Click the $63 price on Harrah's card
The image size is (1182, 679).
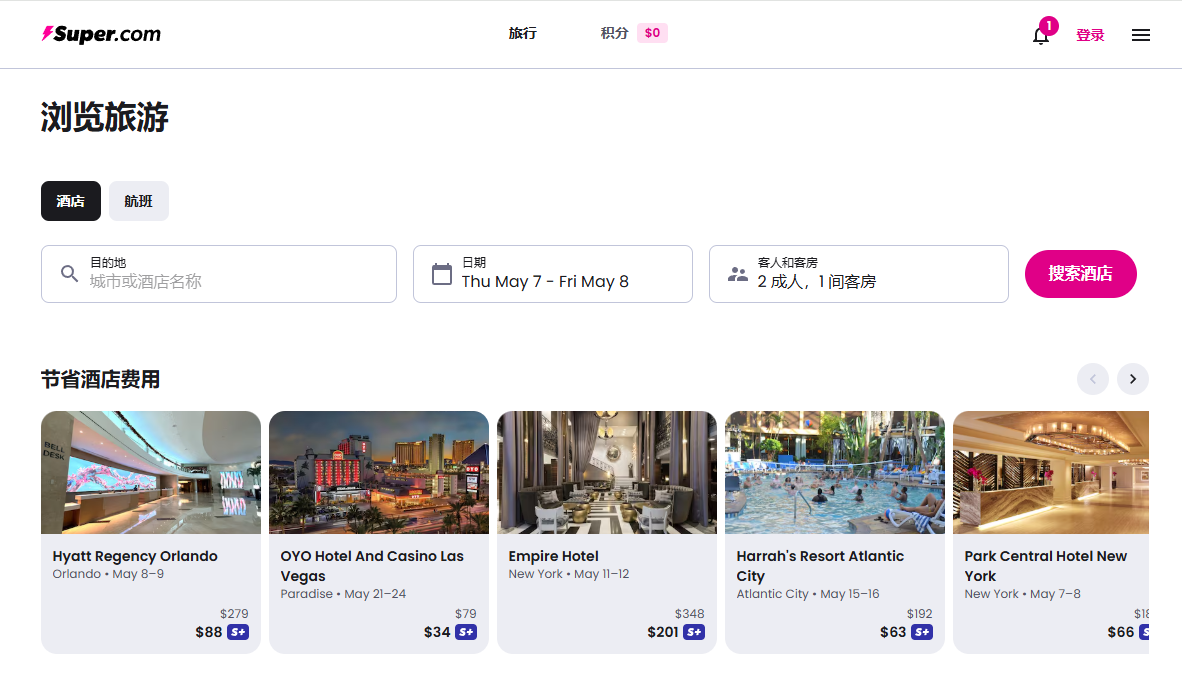pos(893,632)
